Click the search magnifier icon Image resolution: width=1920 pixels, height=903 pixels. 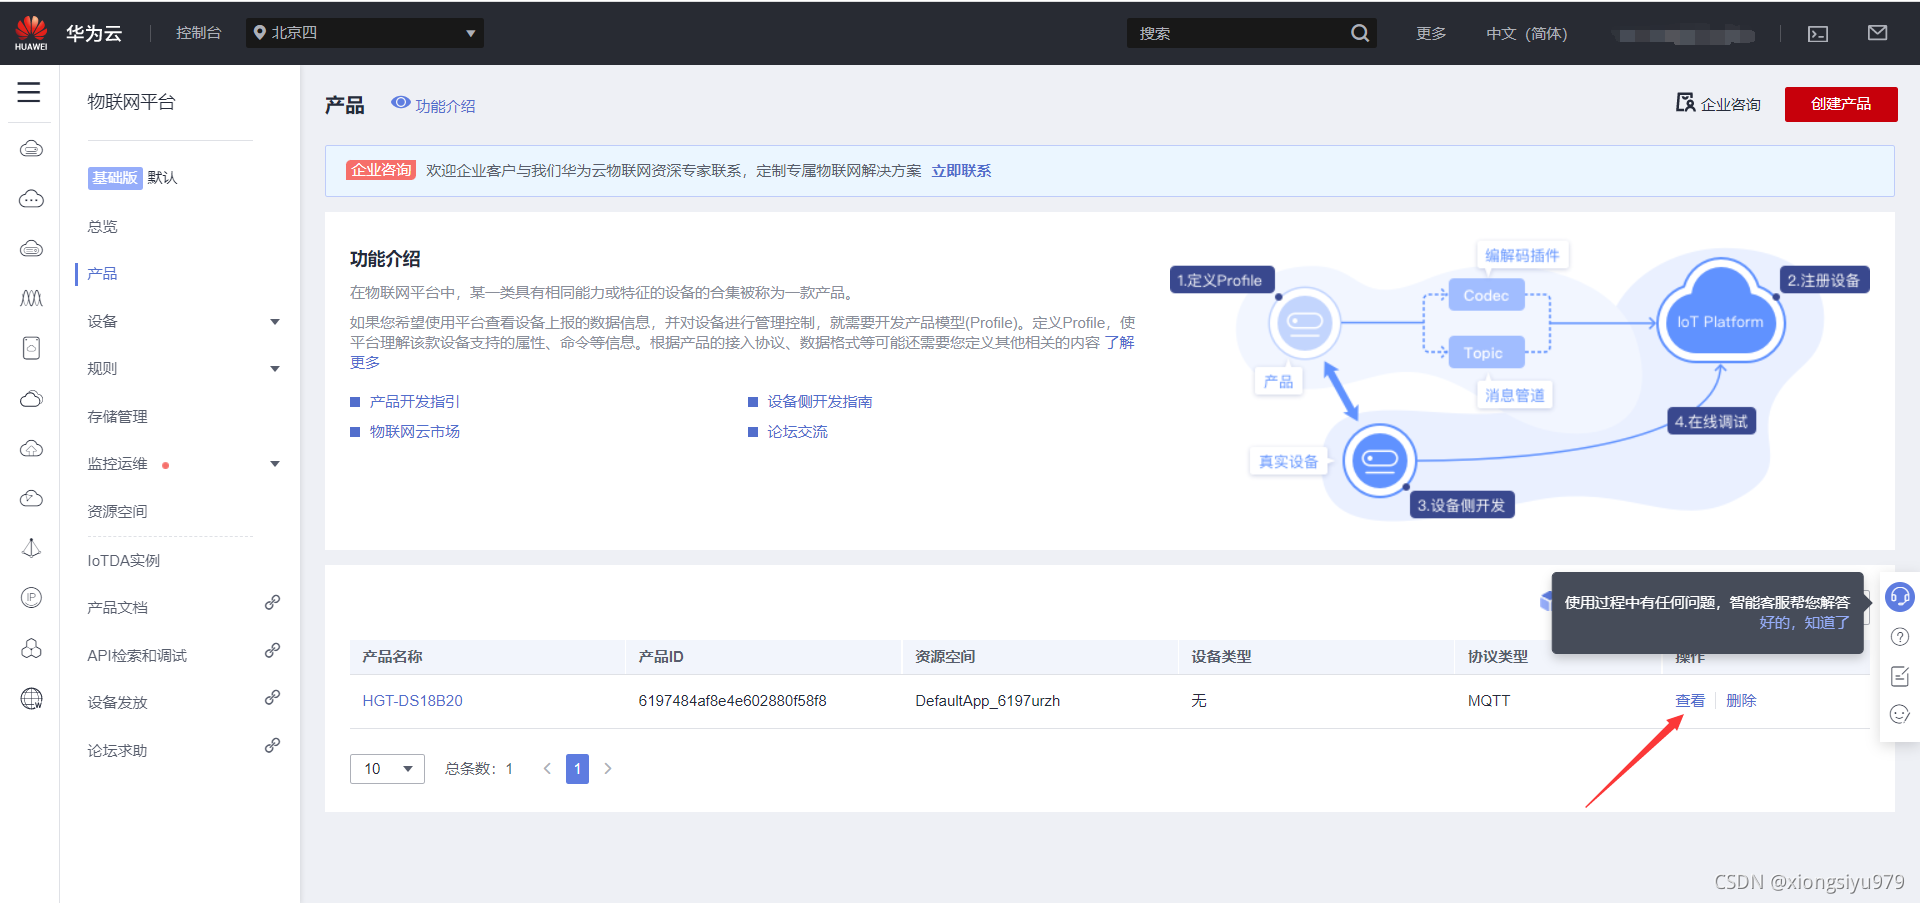(1360, 33)
